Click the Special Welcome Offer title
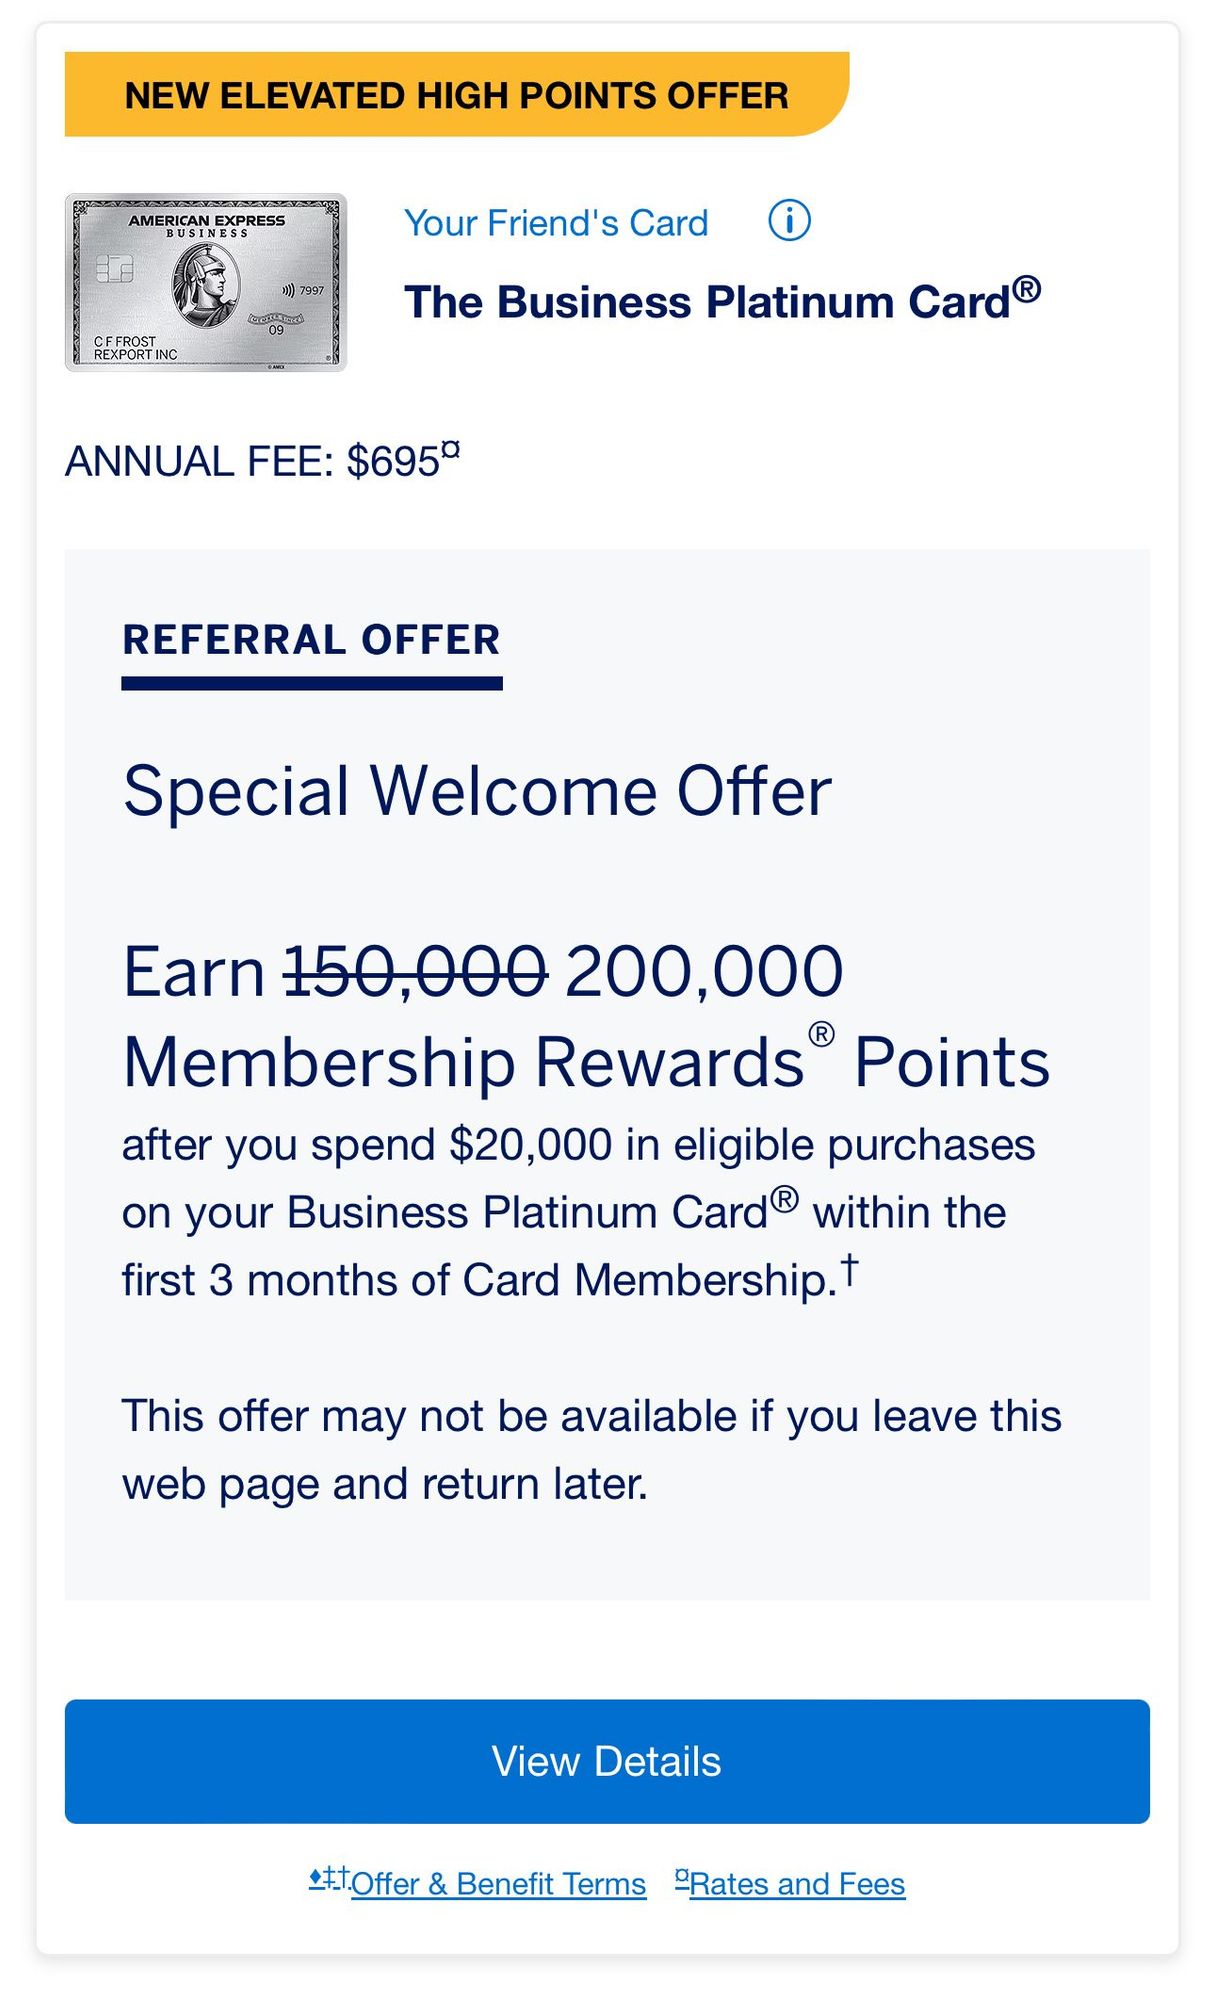 coord(477,792)
